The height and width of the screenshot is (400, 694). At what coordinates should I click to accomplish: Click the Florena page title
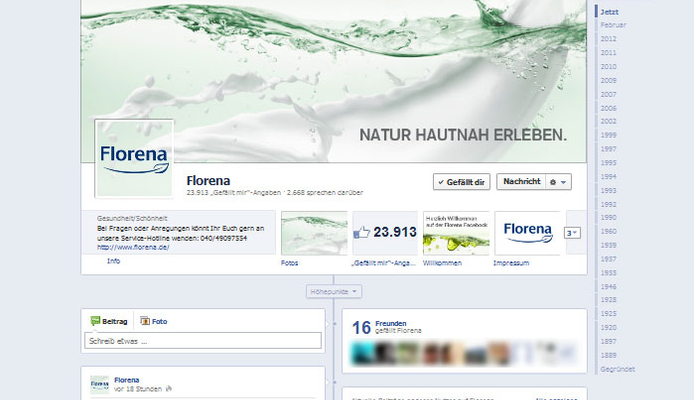click(208, 181)
